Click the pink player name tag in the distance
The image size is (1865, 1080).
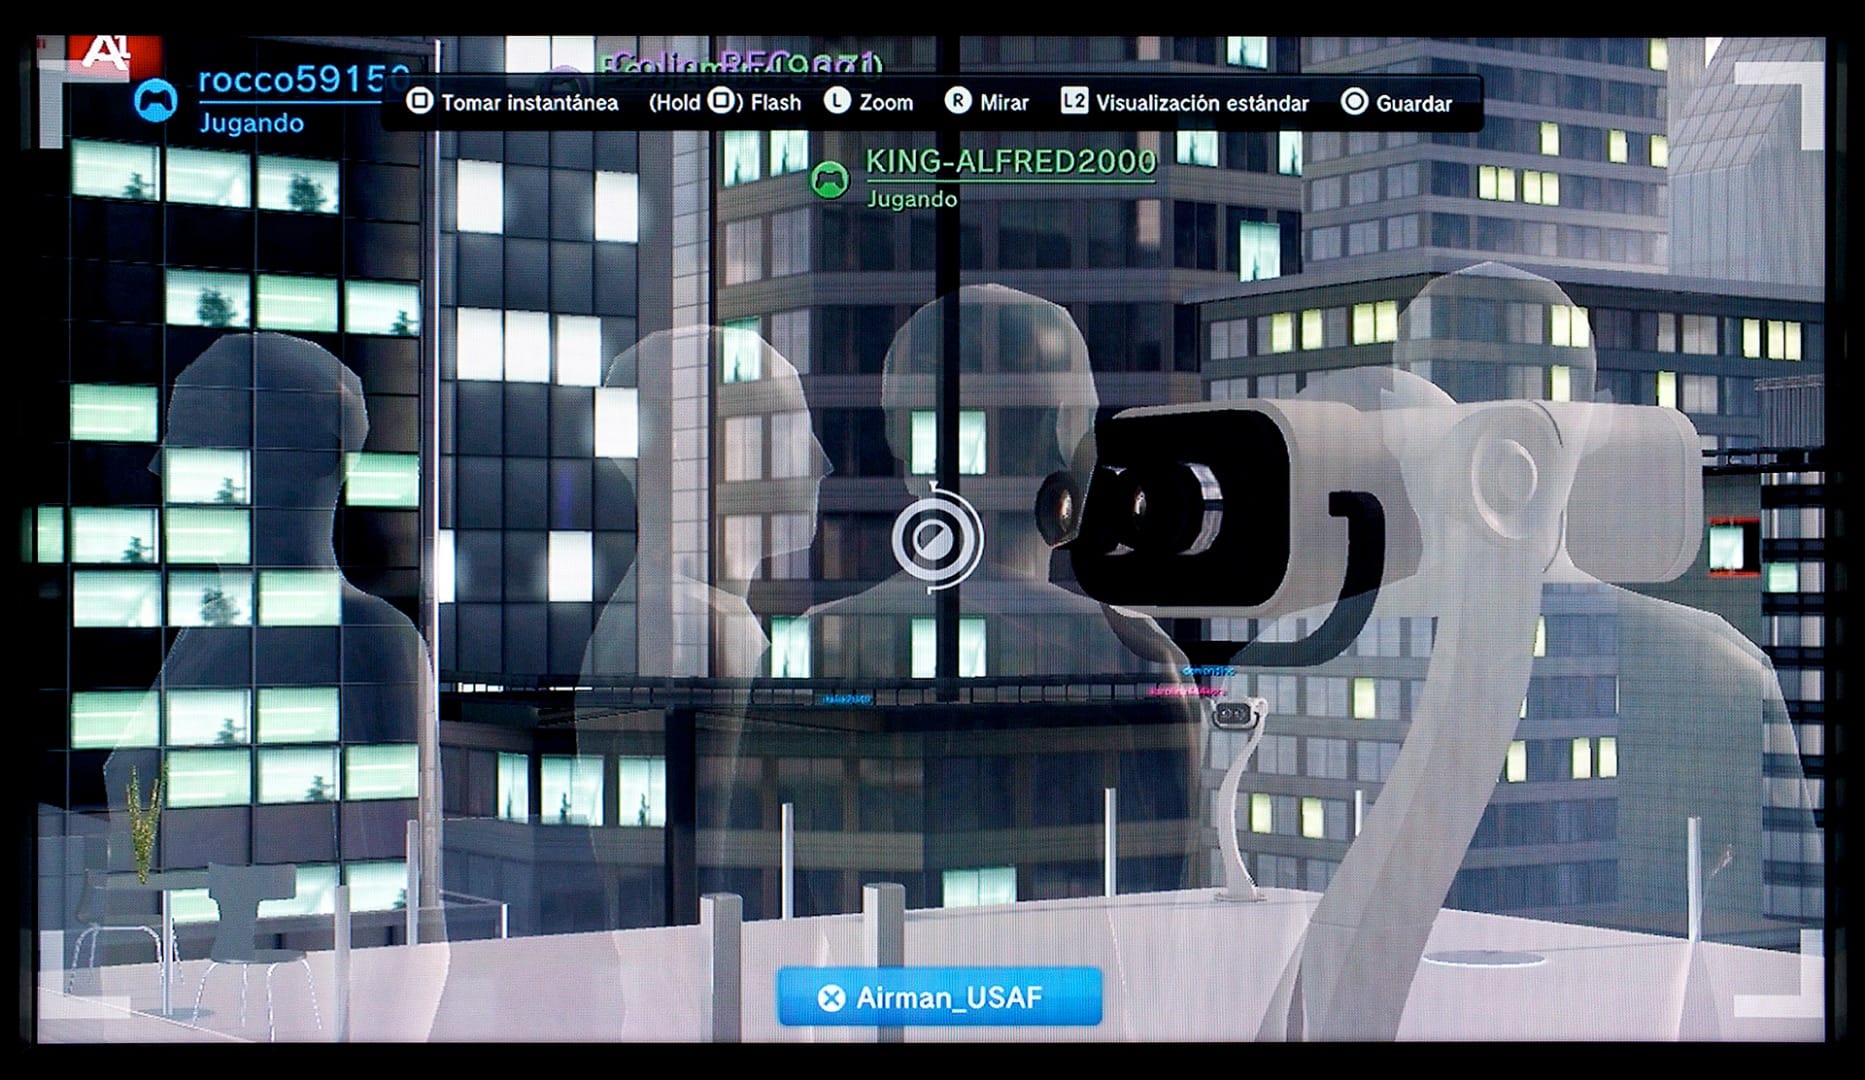coord(1186,691)
